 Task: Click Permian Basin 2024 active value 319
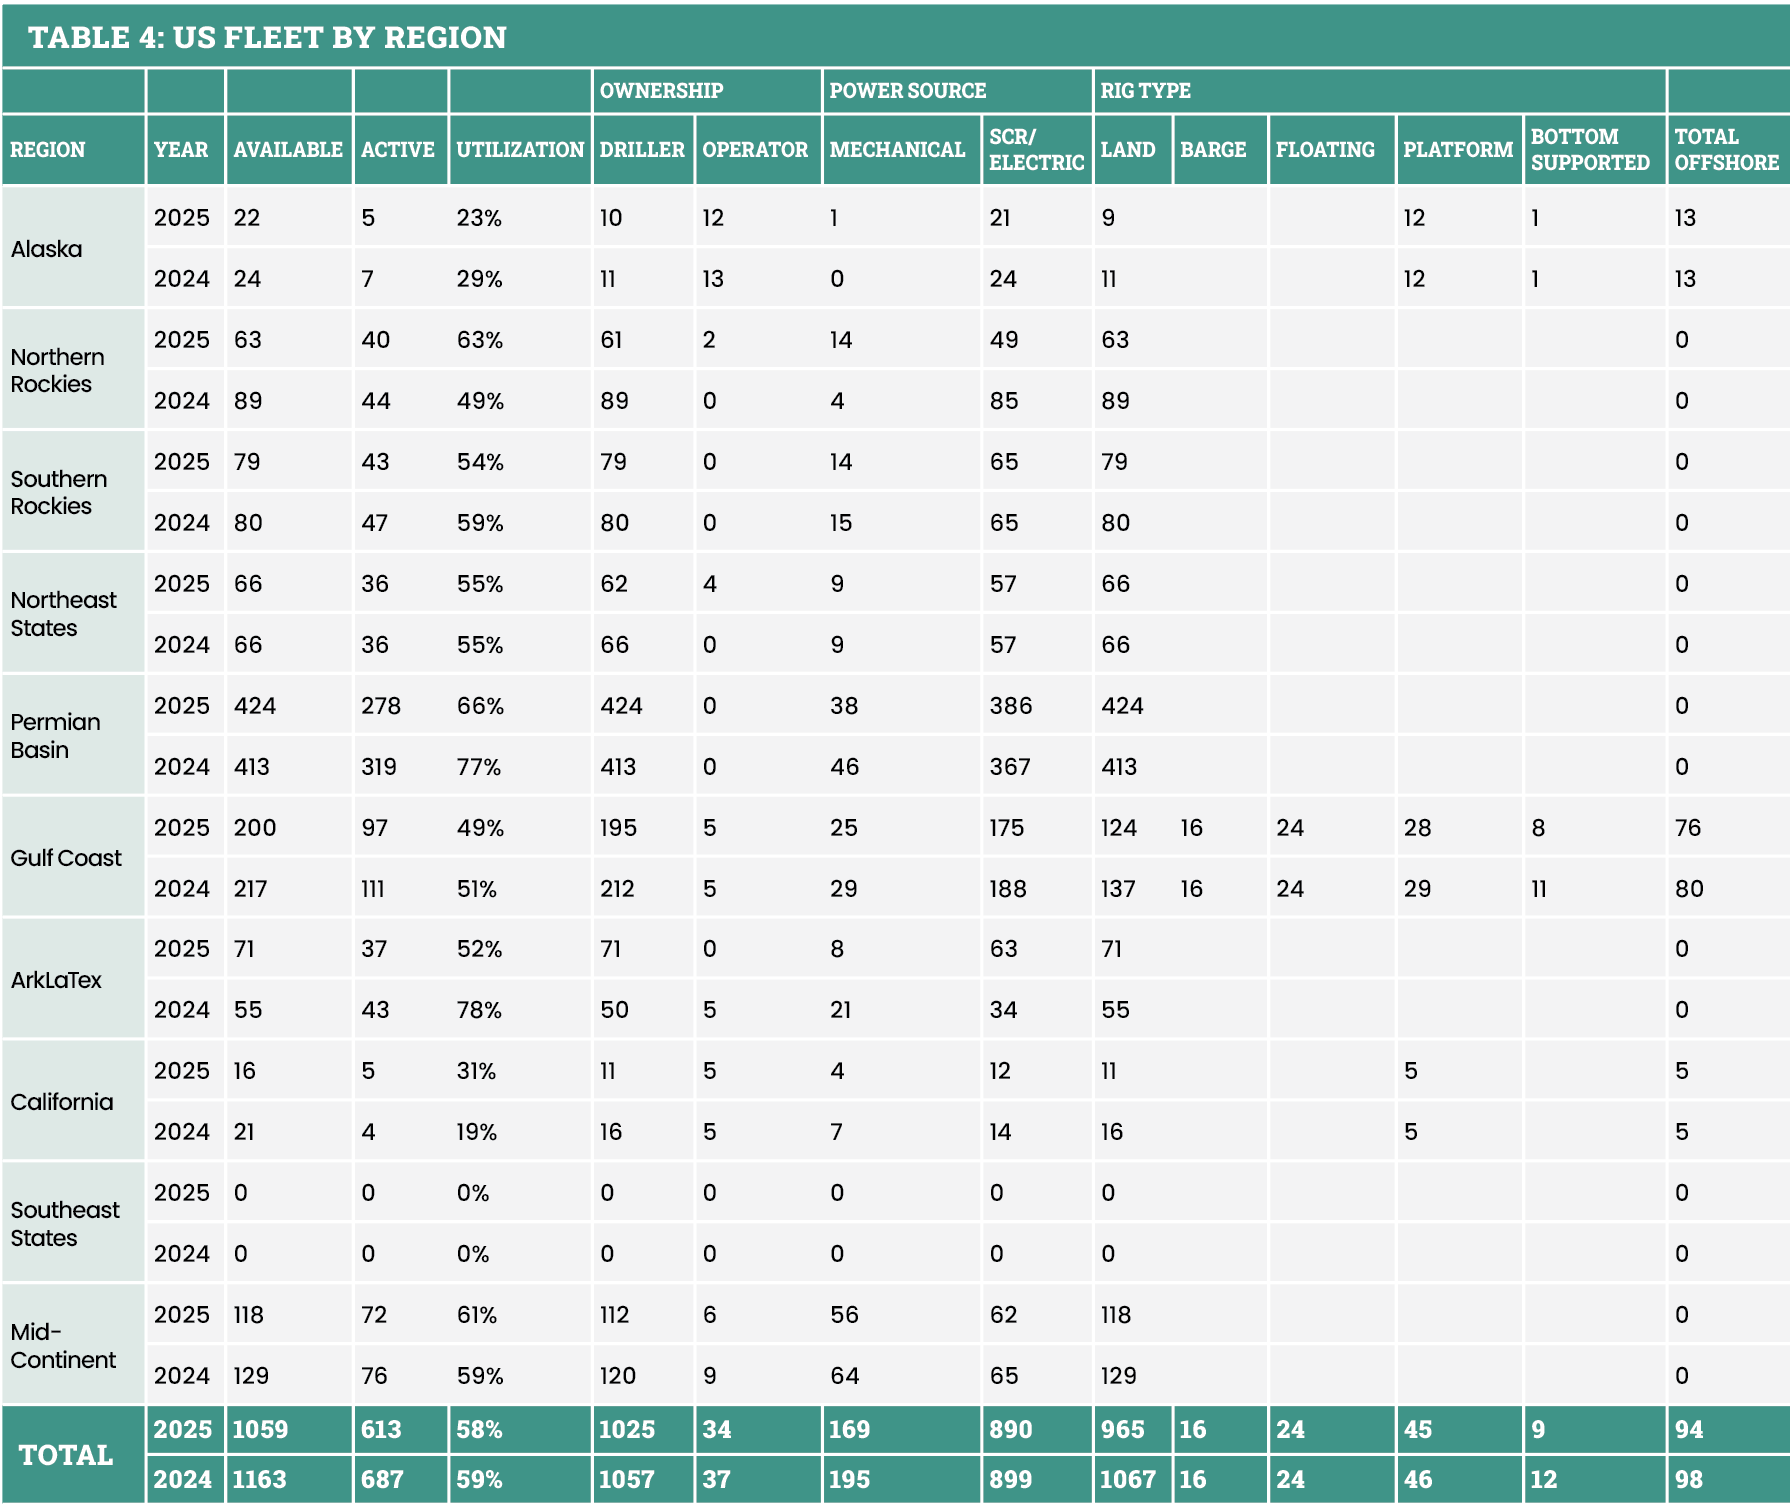point(379,767)
